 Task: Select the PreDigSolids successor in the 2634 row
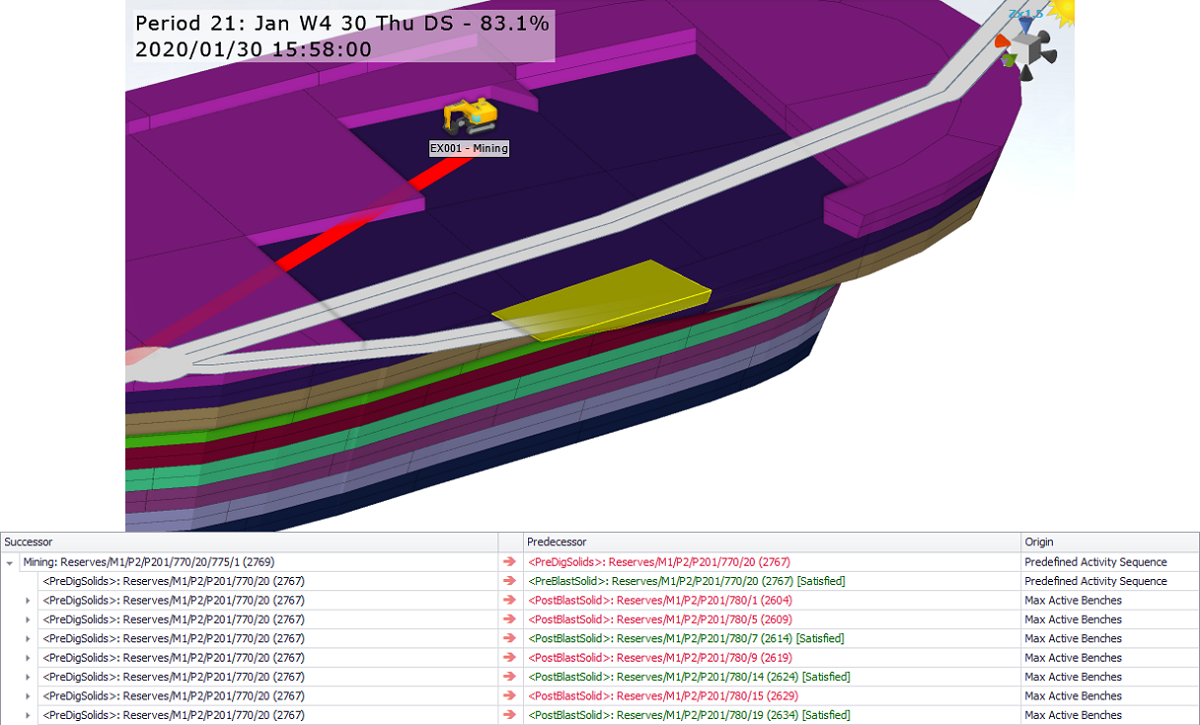coord(173,715)
